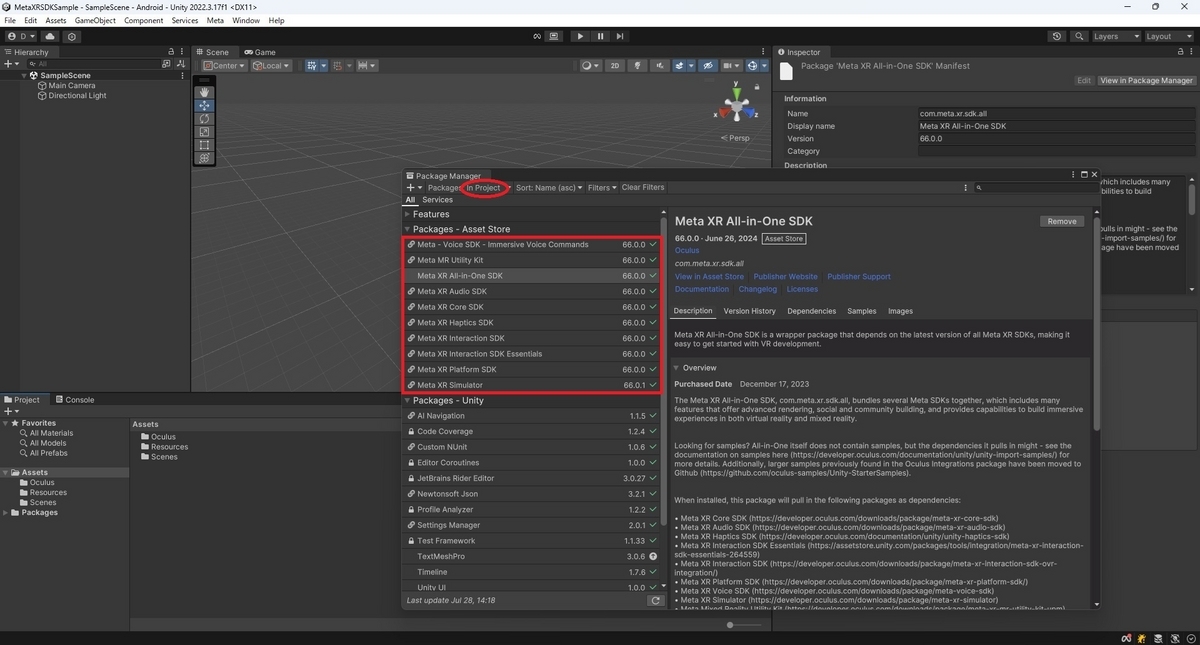Click the Step frame button

(620, 36)
